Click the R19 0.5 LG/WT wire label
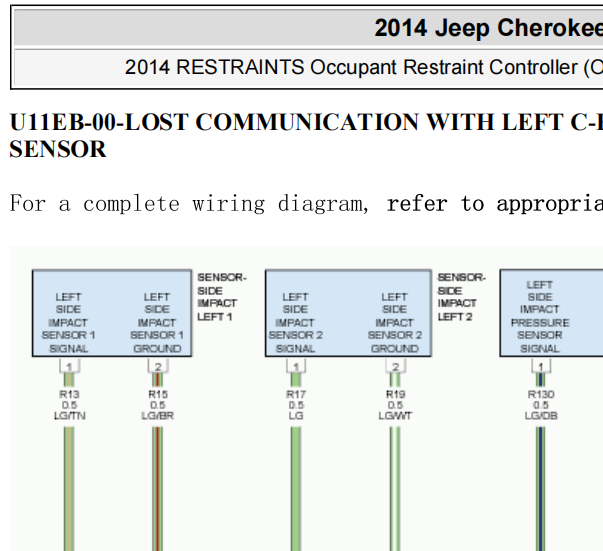 (x=395, y=405)
